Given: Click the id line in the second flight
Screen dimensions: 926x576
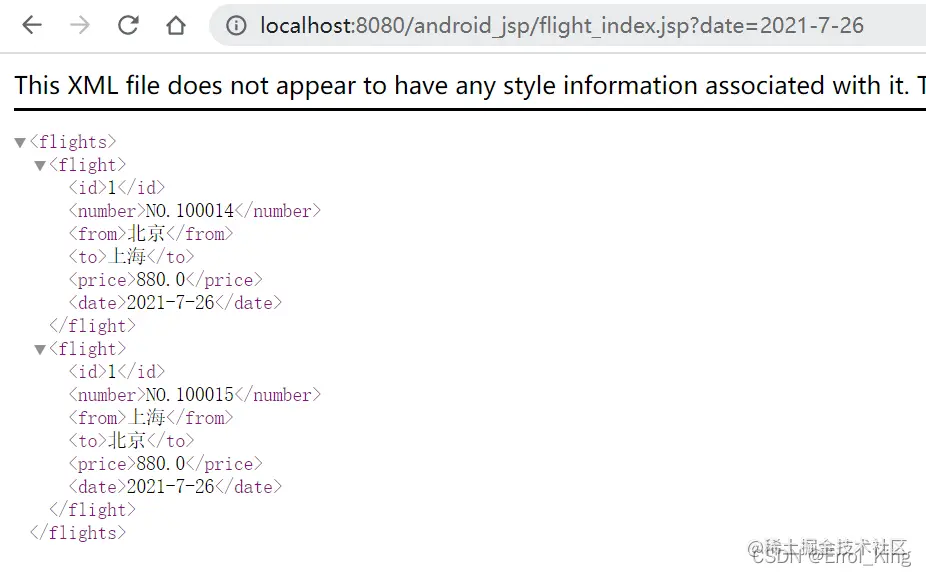Looking at the screenshot, I should [x=117, y=372].
